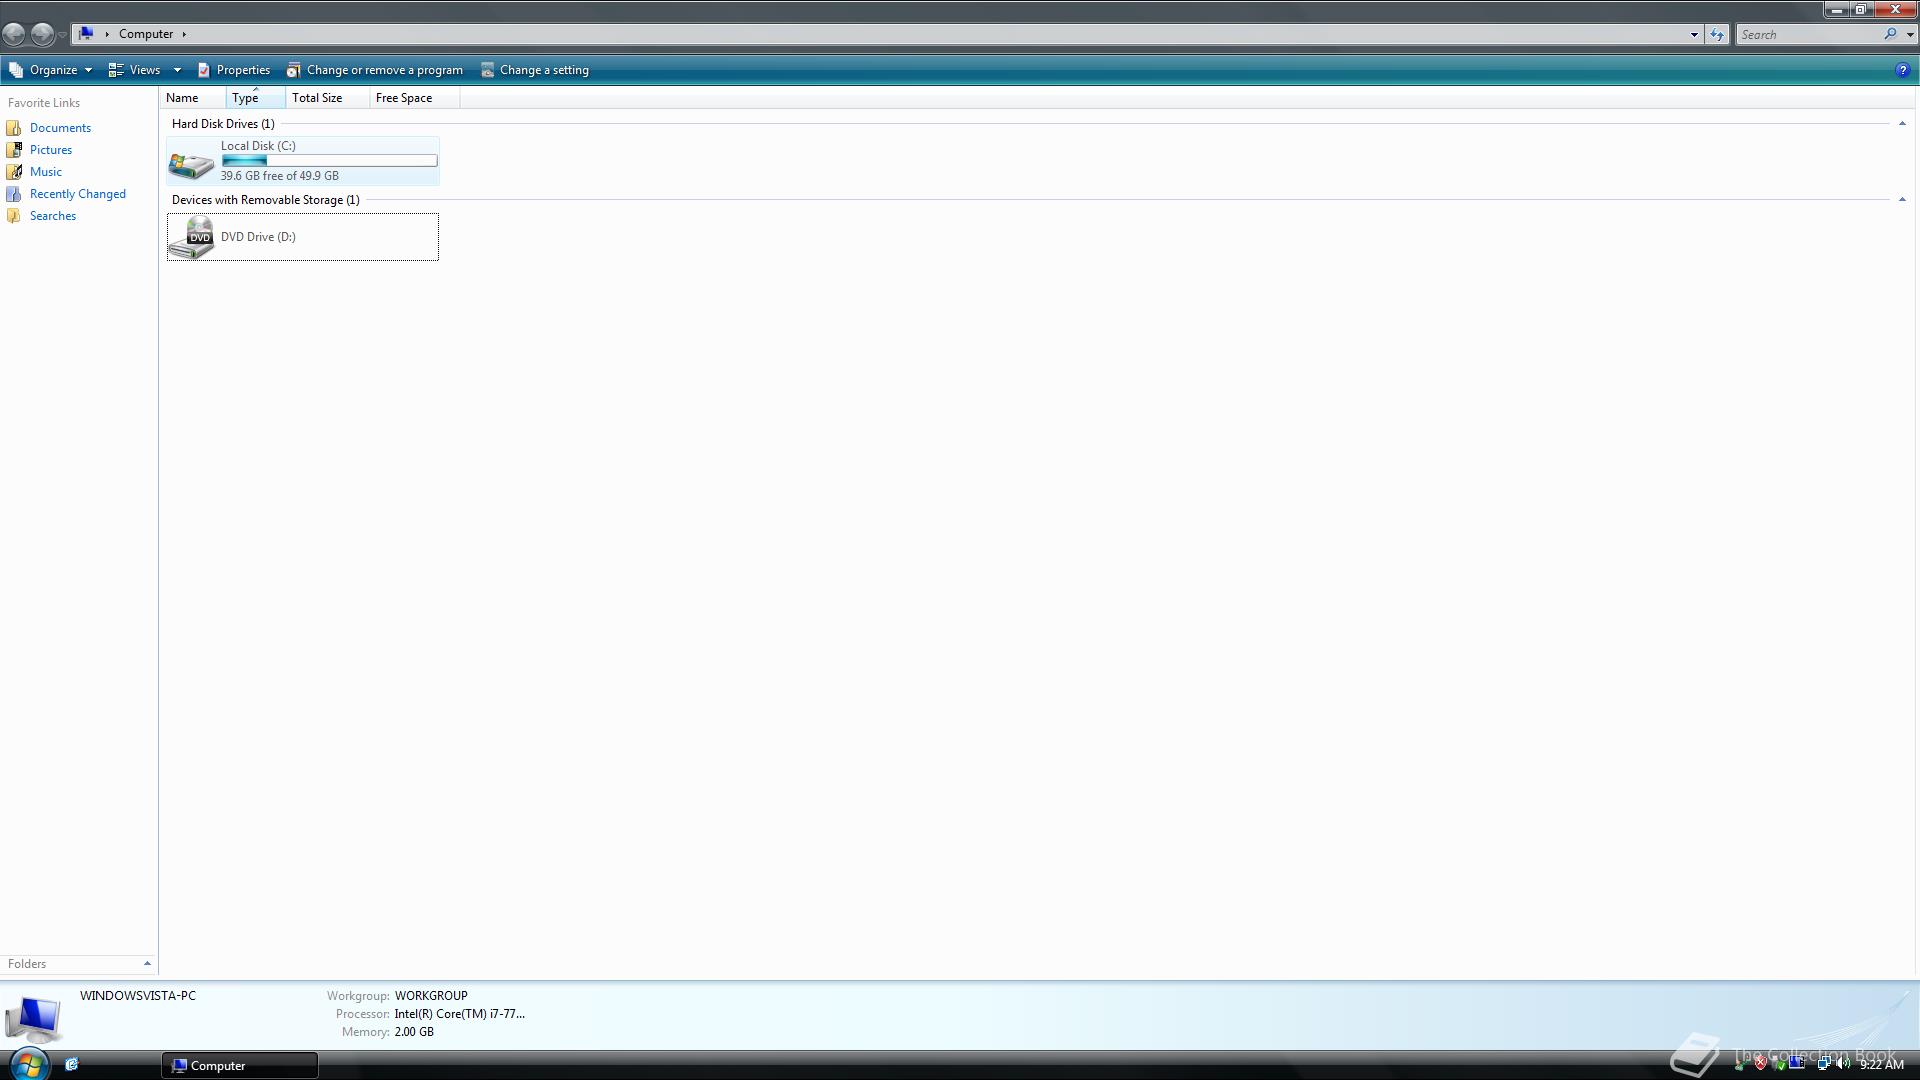Open the Windows Start orb
Screen dimensions: 1920x1080
[x=28, y=1064]
